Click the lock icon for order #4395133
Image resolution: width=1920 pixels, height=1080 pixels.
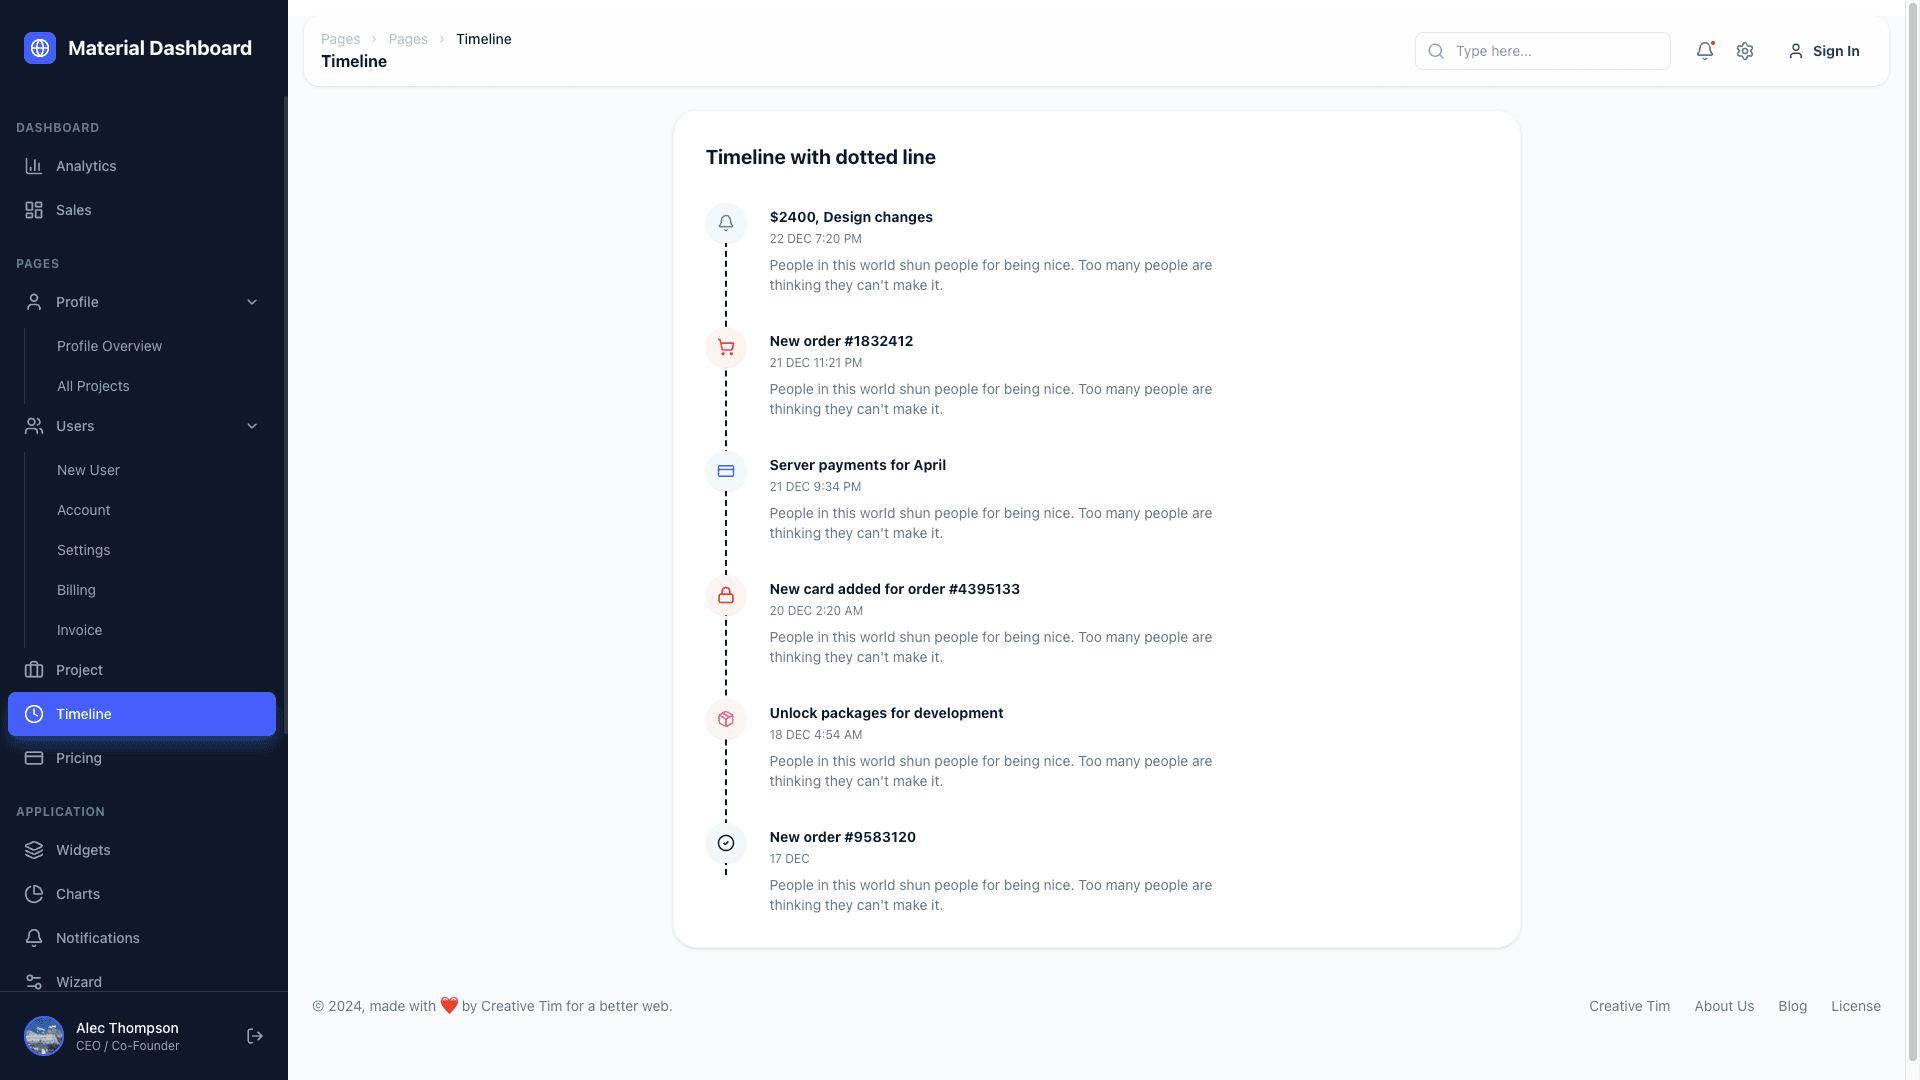tap(726, 595)
